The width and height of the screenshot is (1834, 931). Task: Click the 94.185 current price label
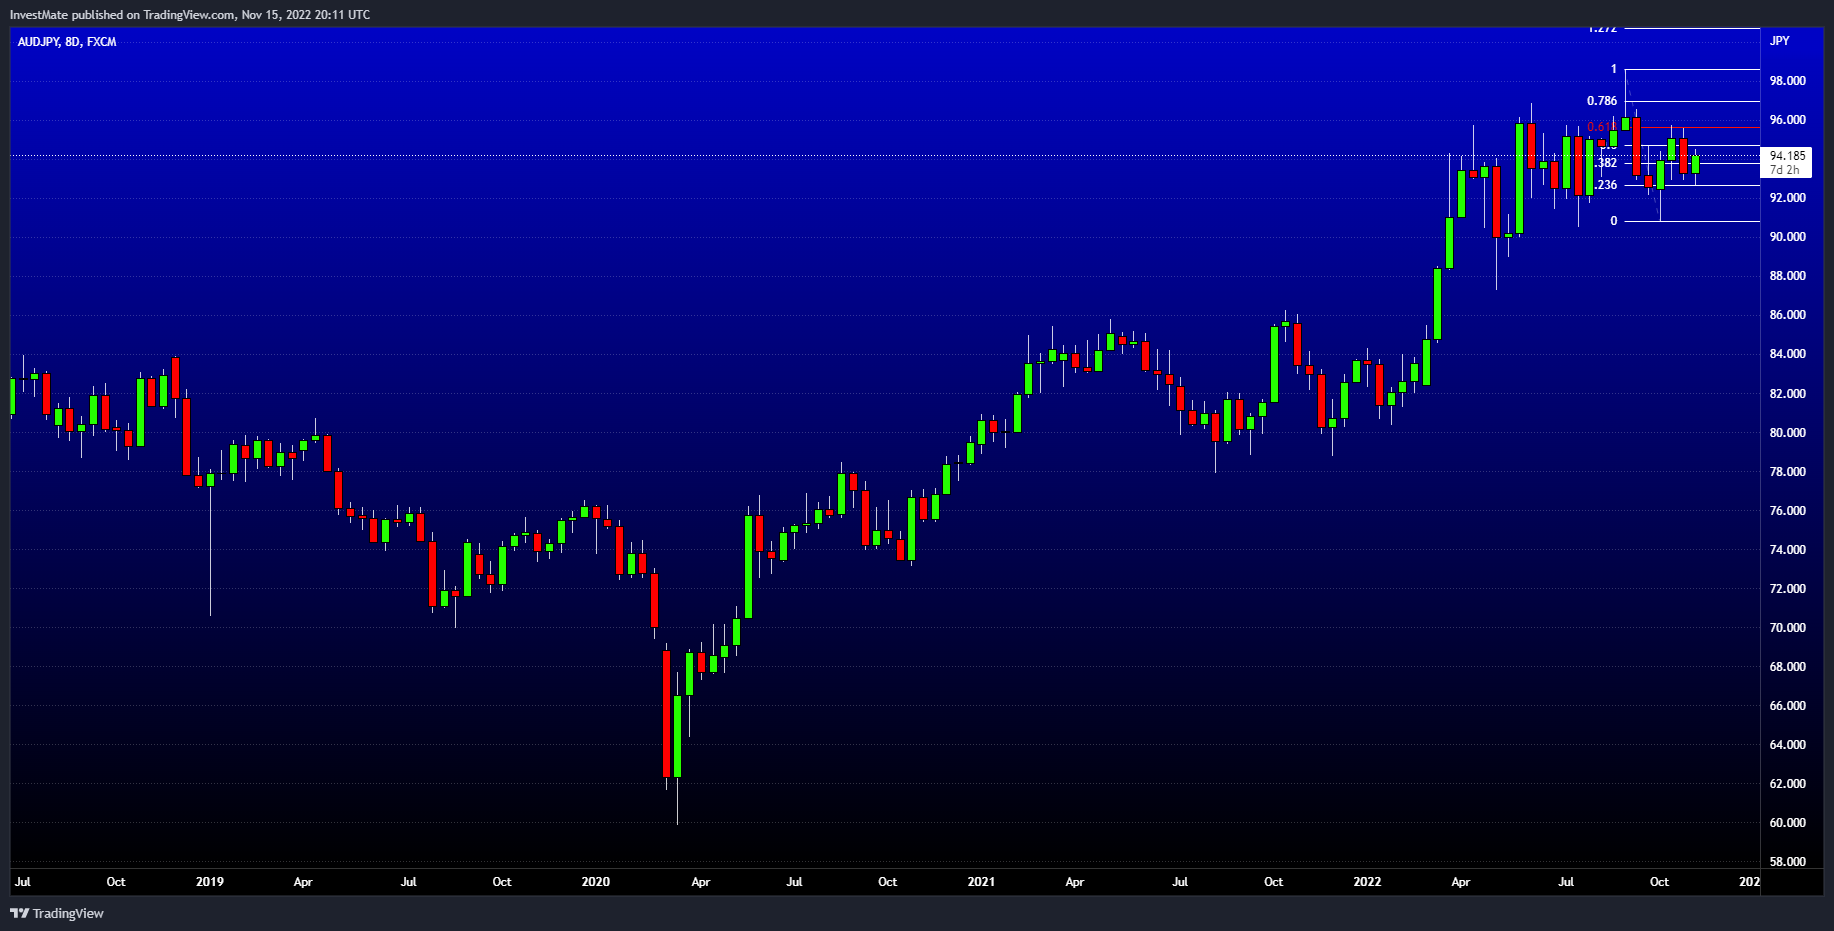tap(1787, 156)
